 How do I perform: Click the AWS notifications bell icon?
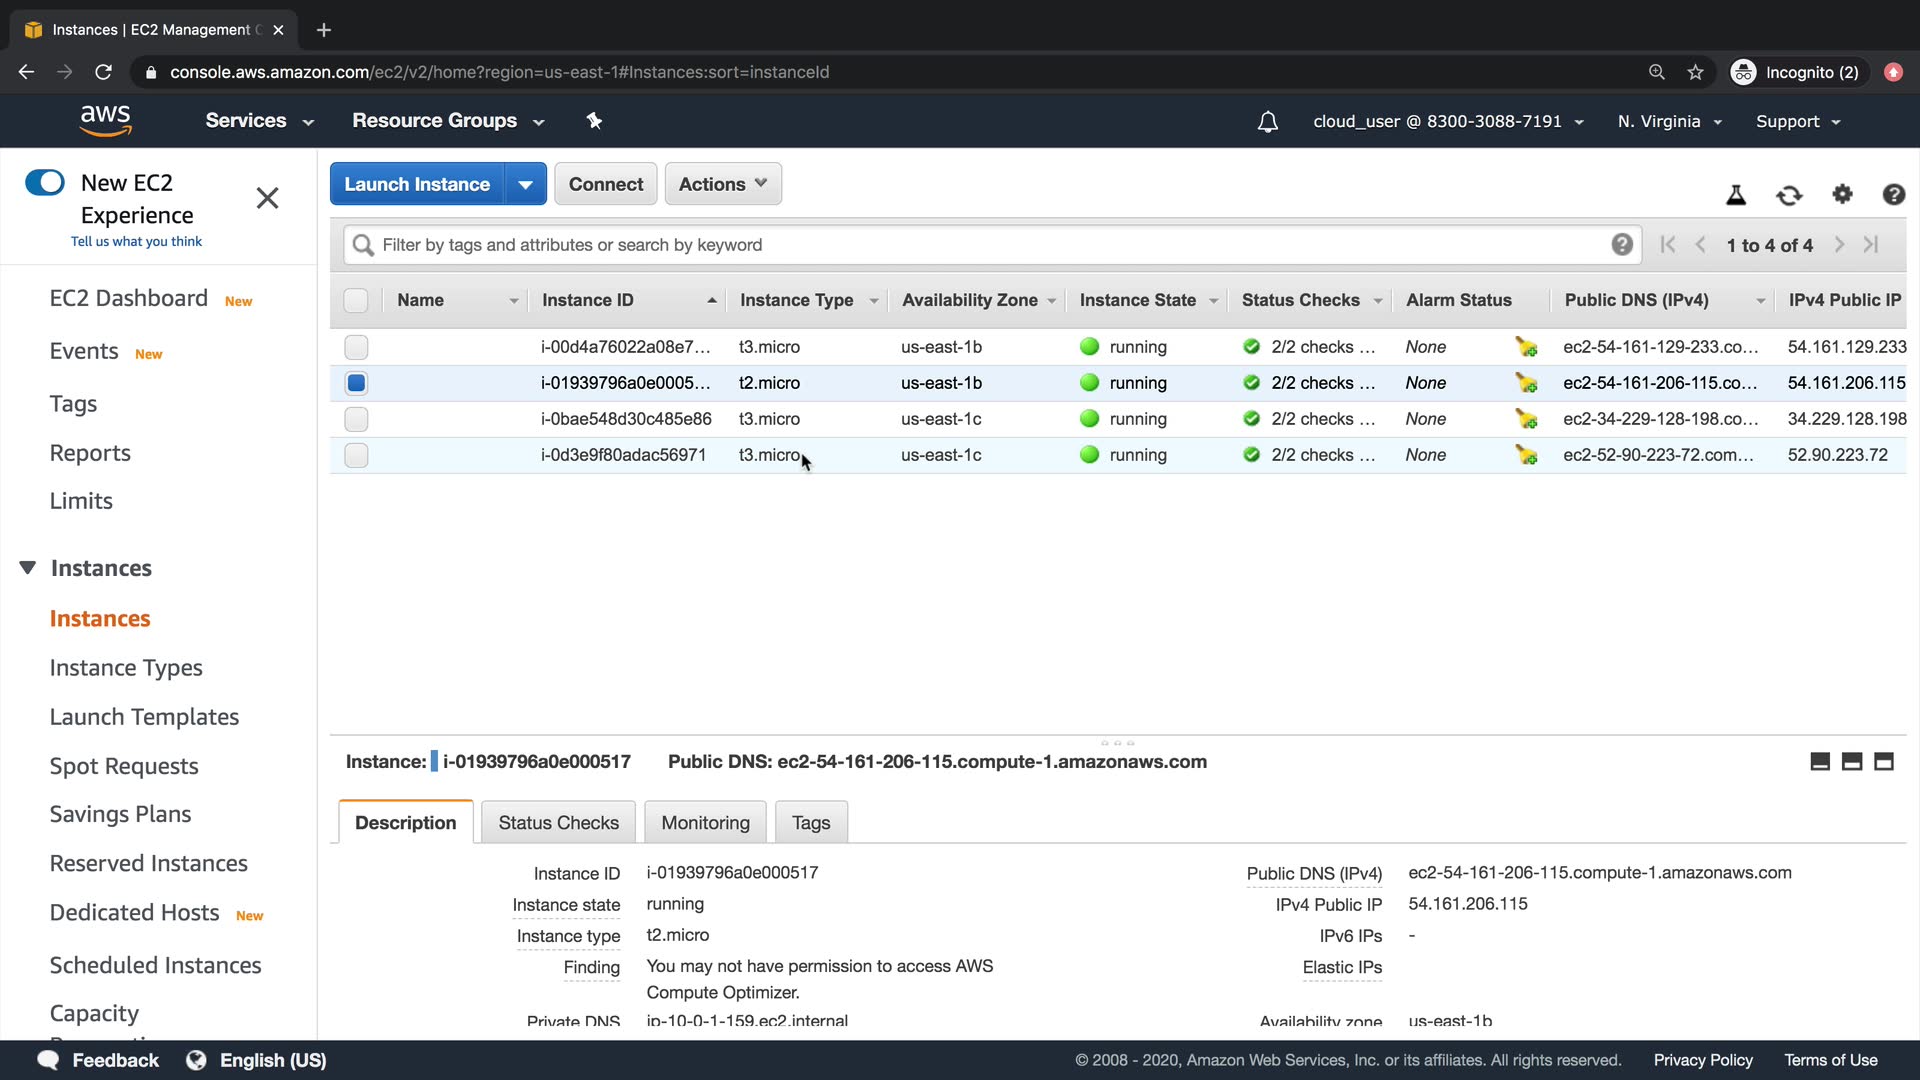pos(1267,122)
